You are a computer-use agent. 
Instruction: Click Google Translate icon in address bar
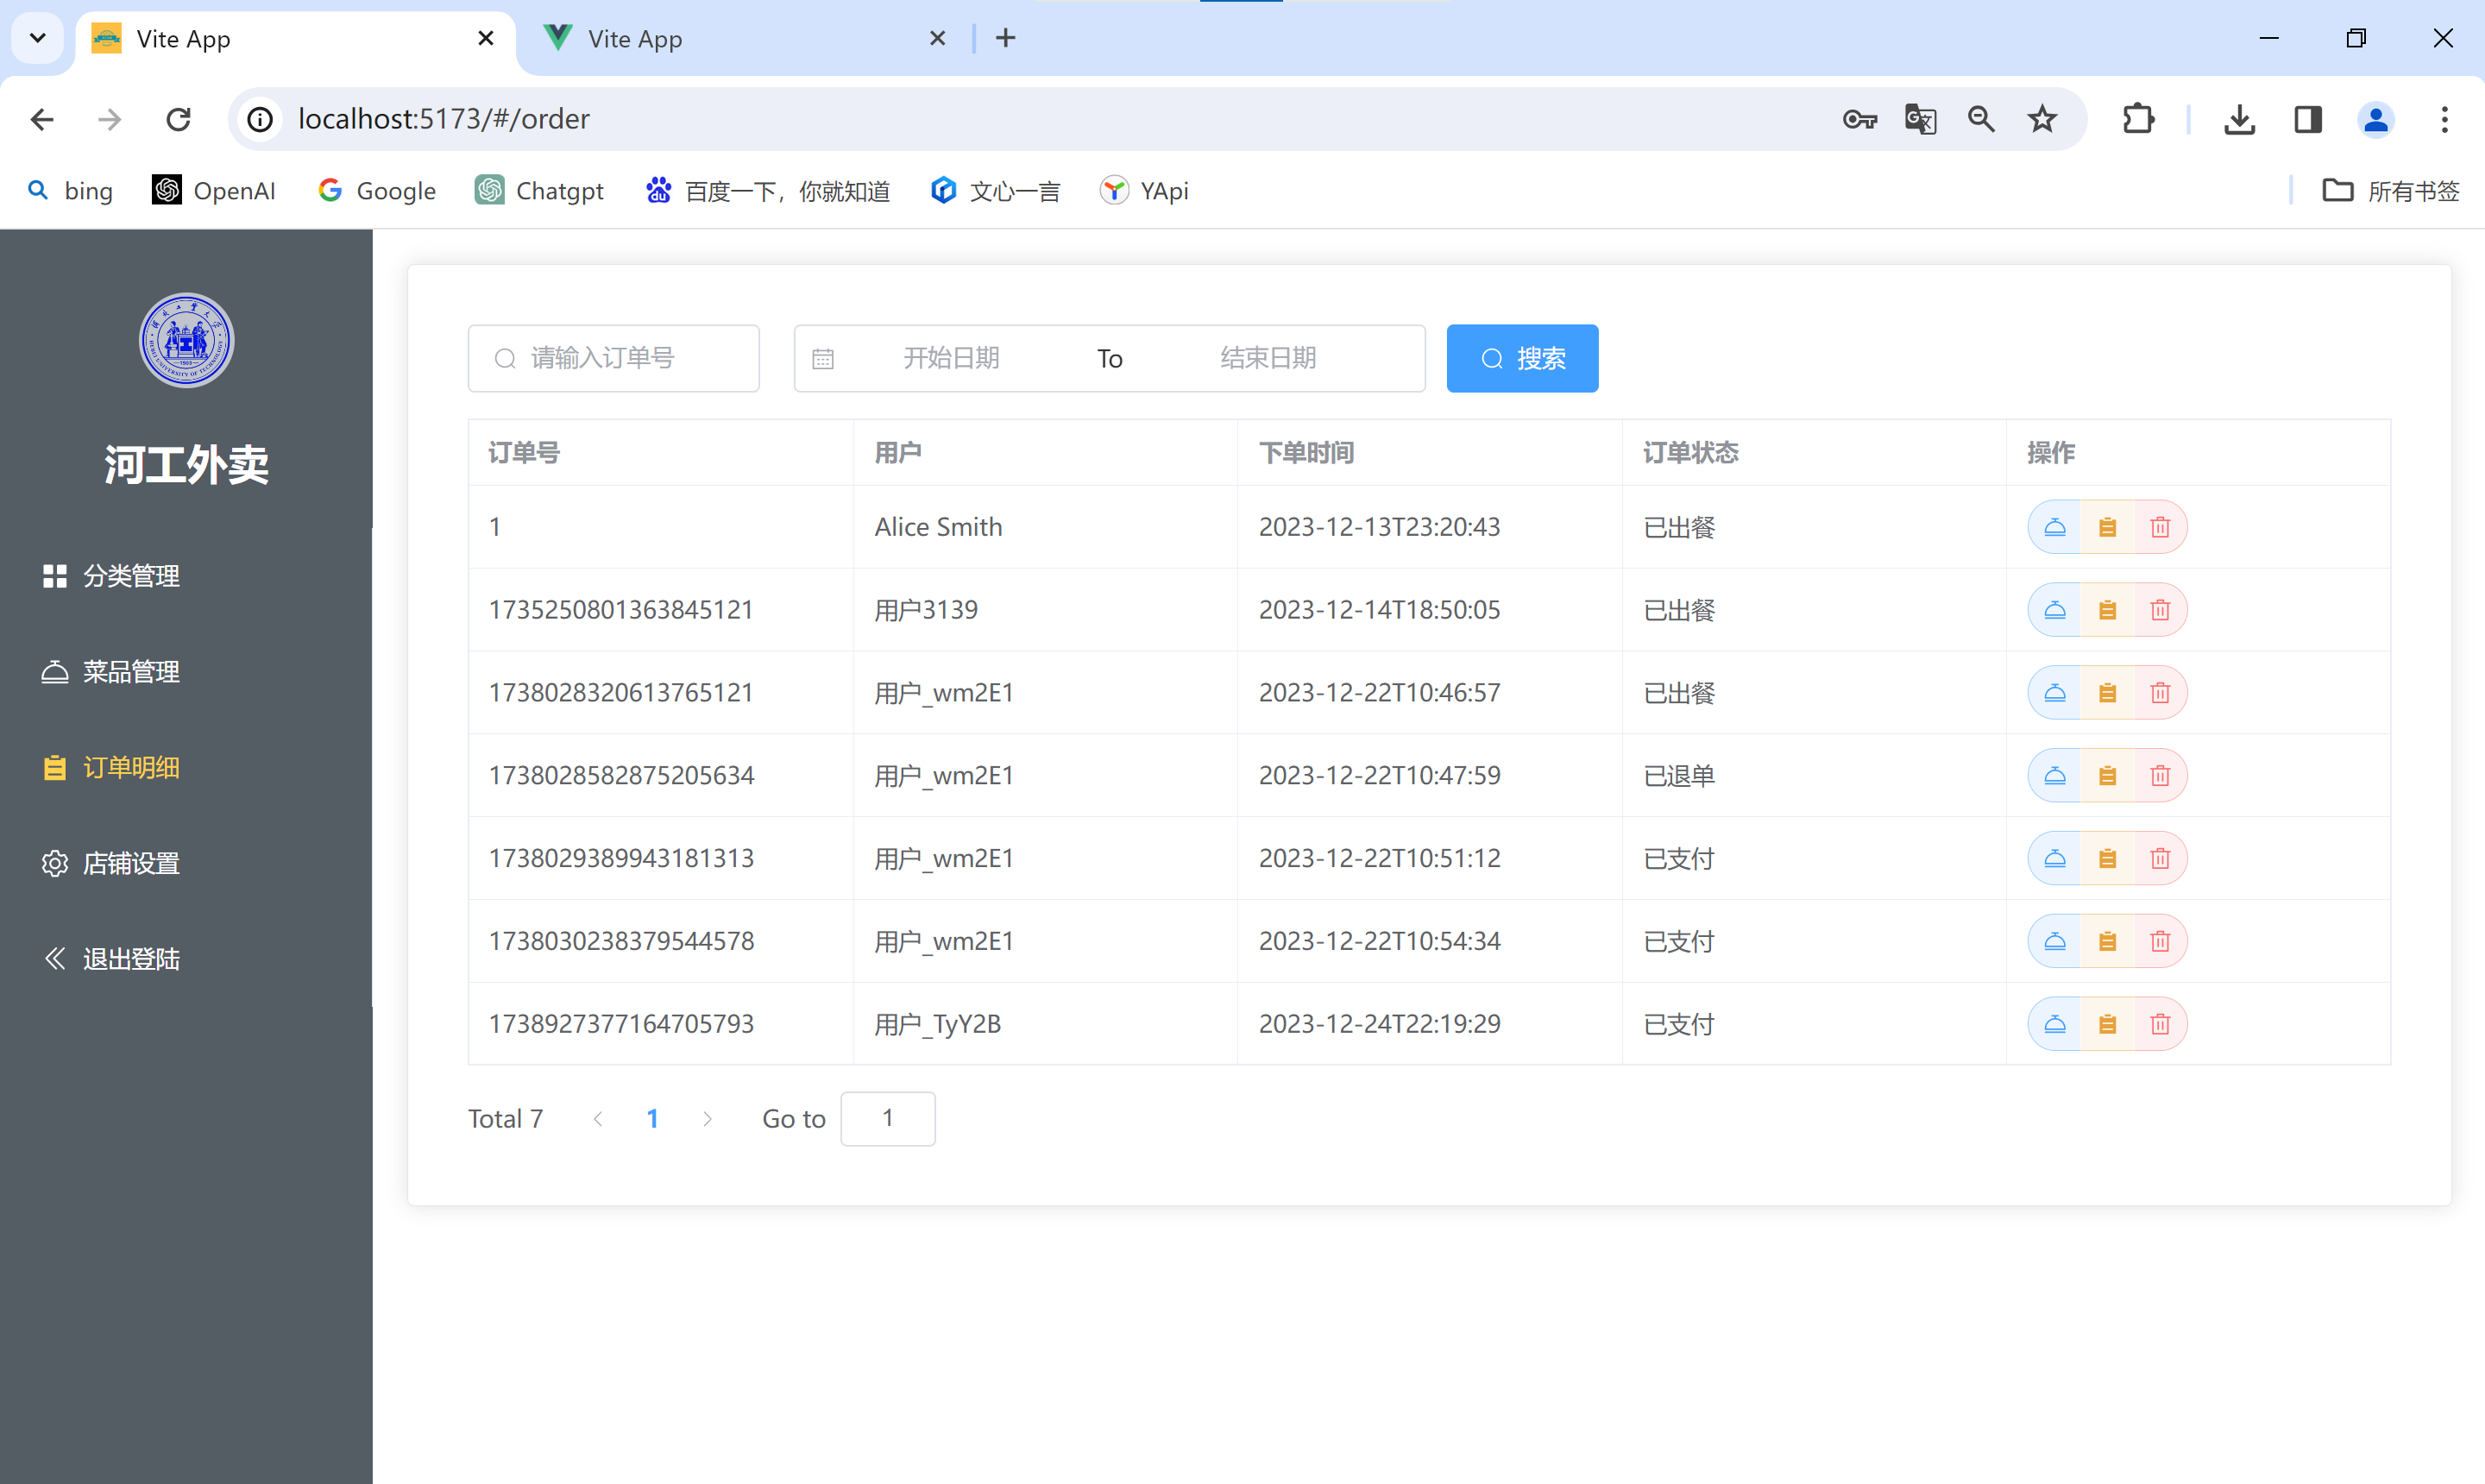coord(1919,119)
